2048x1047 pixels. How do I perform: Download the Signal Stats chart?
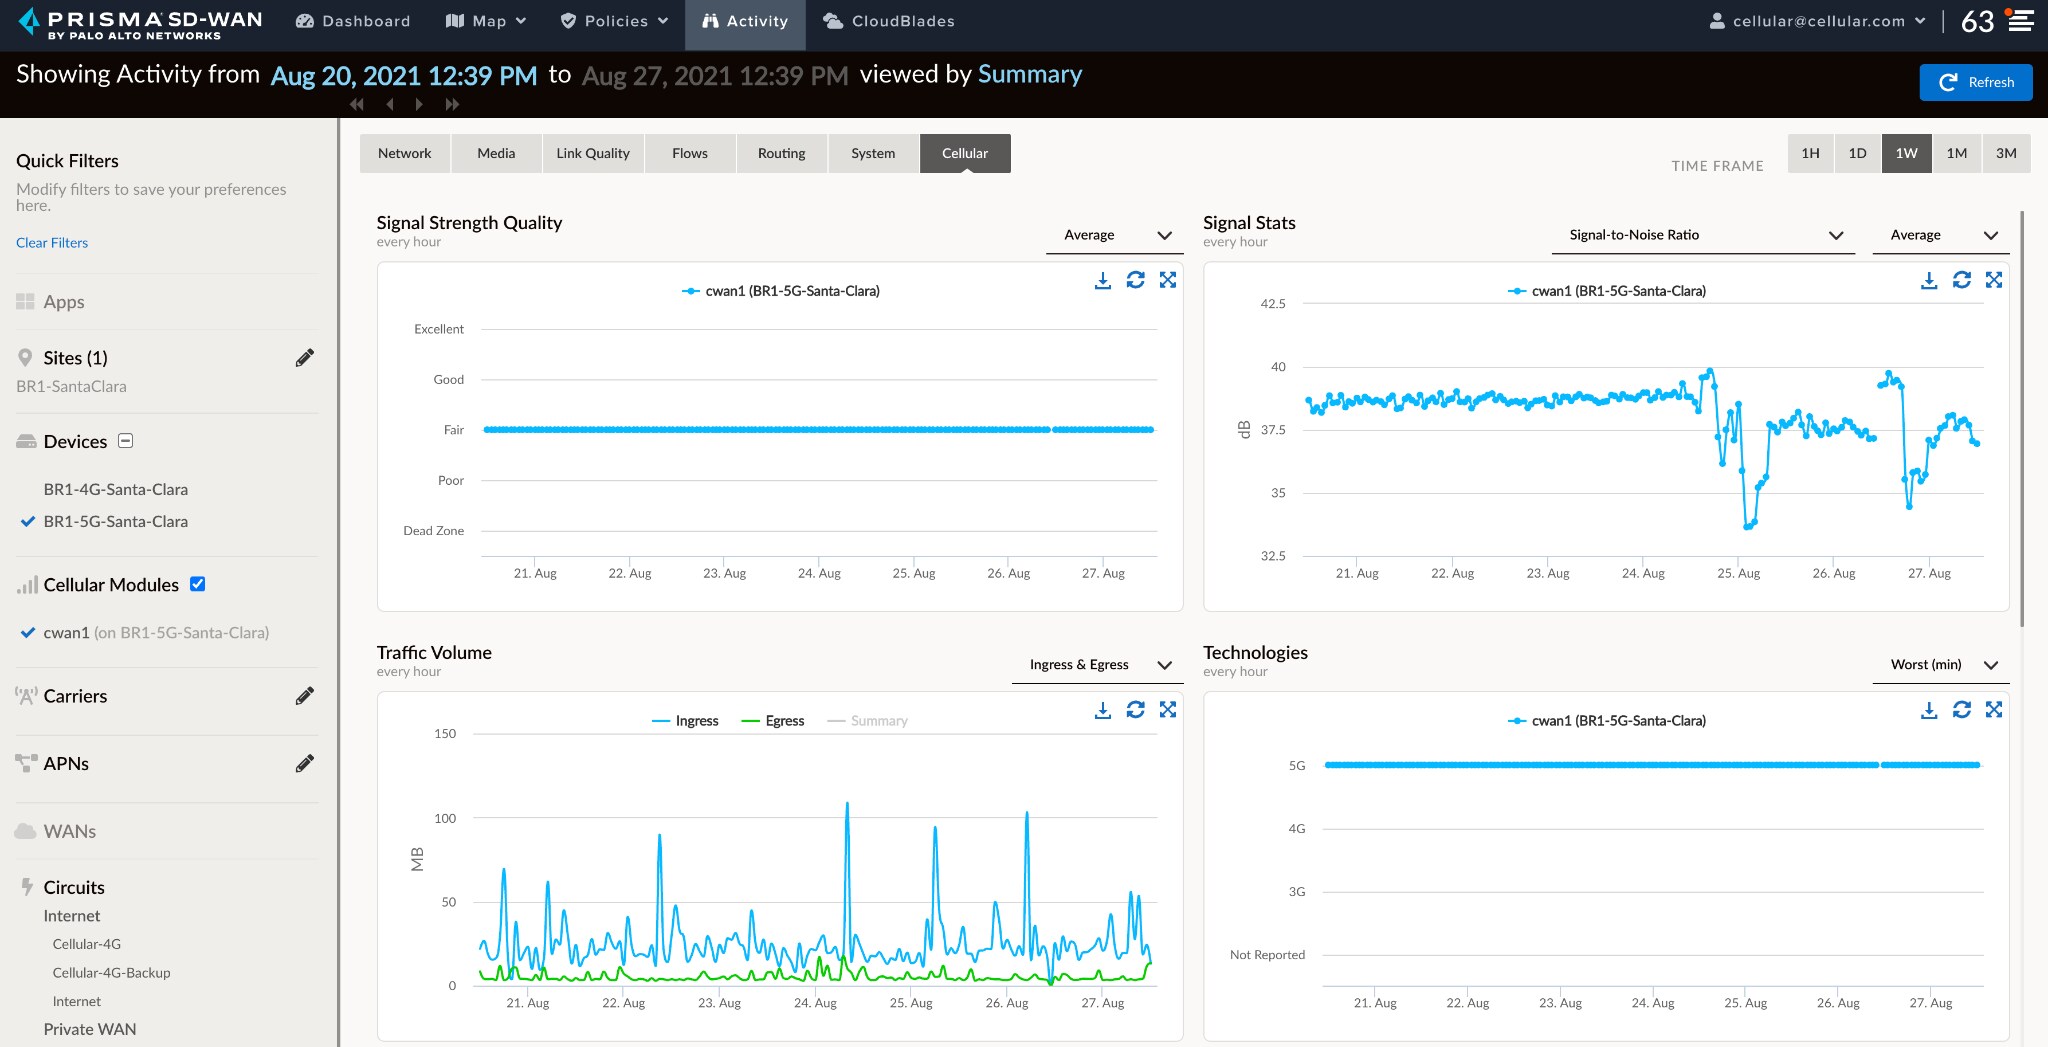click(x=1929, y=280)
